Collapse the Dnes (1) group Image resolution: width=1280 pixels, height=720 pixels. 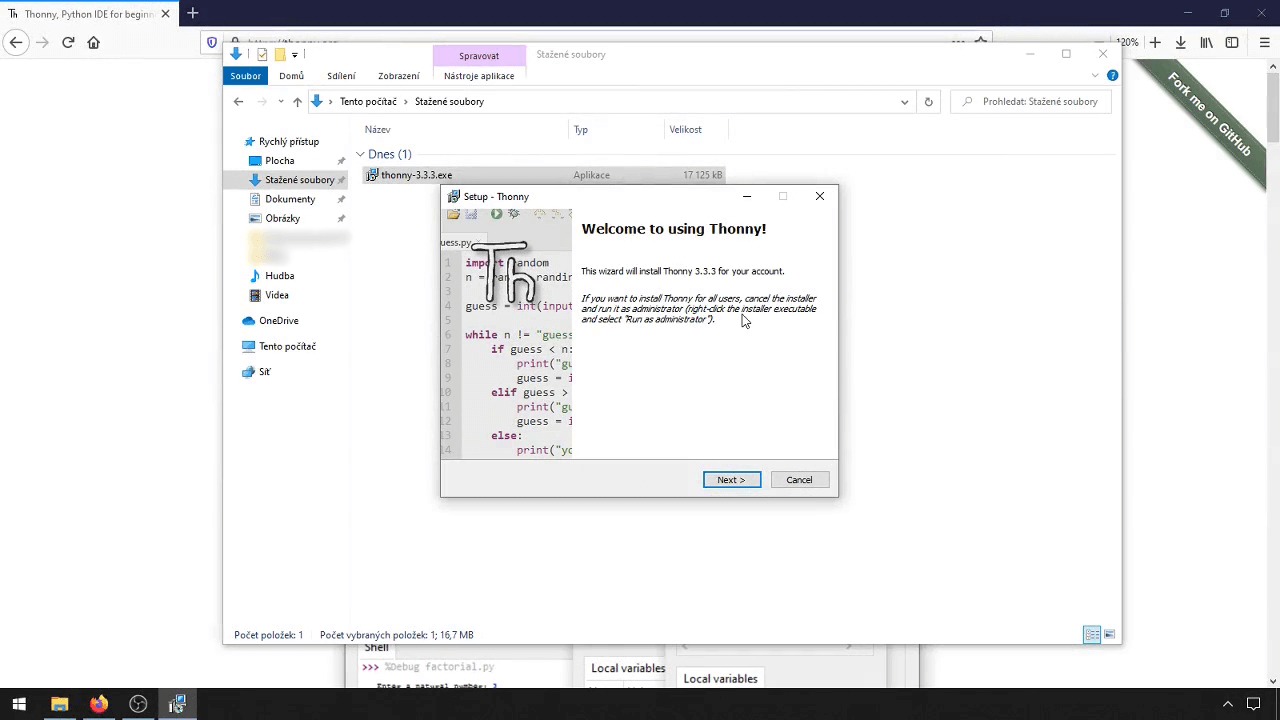[x=360, y=154]
